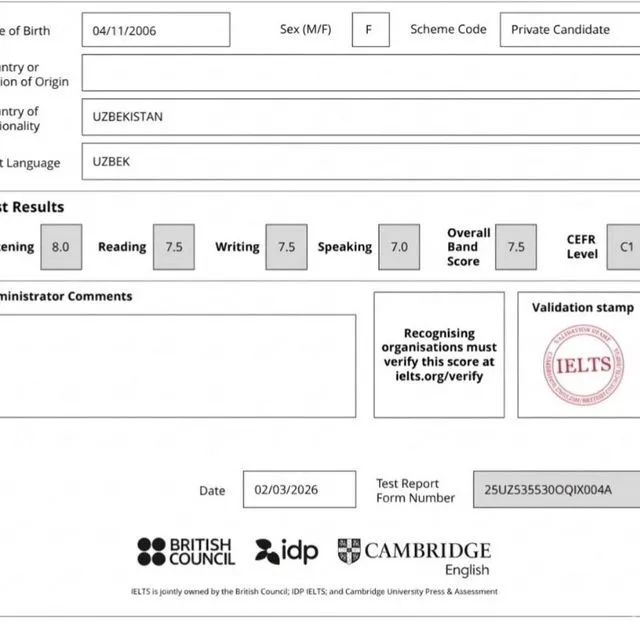
Task: Click the CEFR Level label
Action: pos(582,247)
